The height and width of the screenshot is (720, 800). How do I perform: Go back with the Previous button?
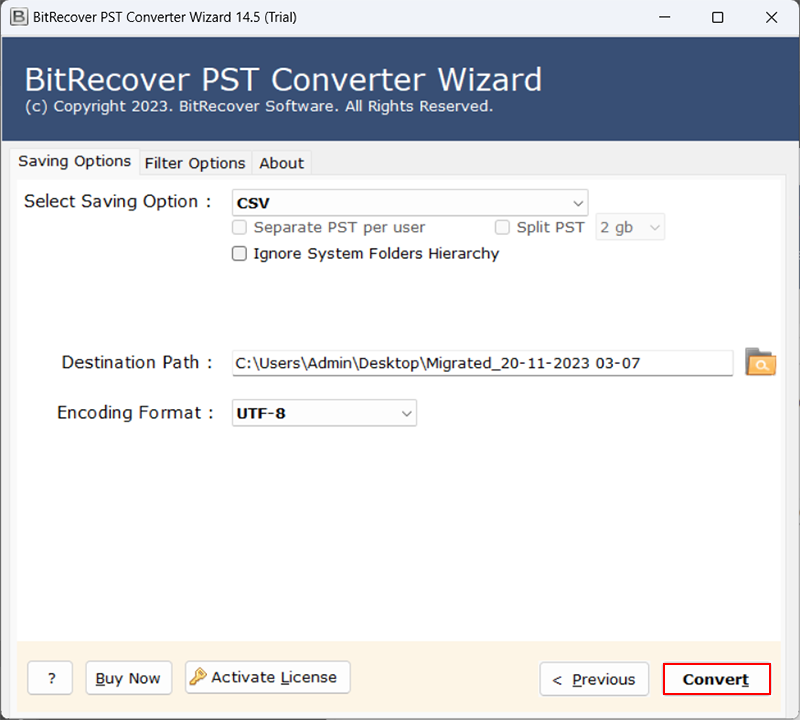pyautogui.click(x=594, y=679)
